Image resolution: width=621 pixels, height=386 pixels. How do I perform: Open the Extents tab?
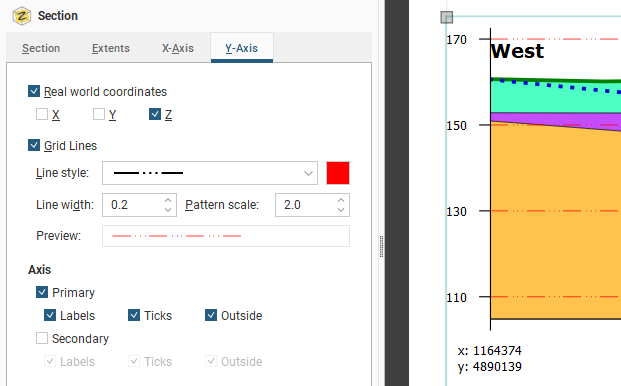[111, 48]
